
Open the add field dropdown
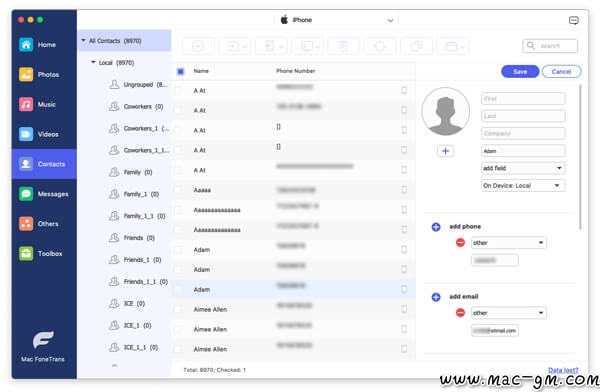pyautogui.click(x=523, y=168)
